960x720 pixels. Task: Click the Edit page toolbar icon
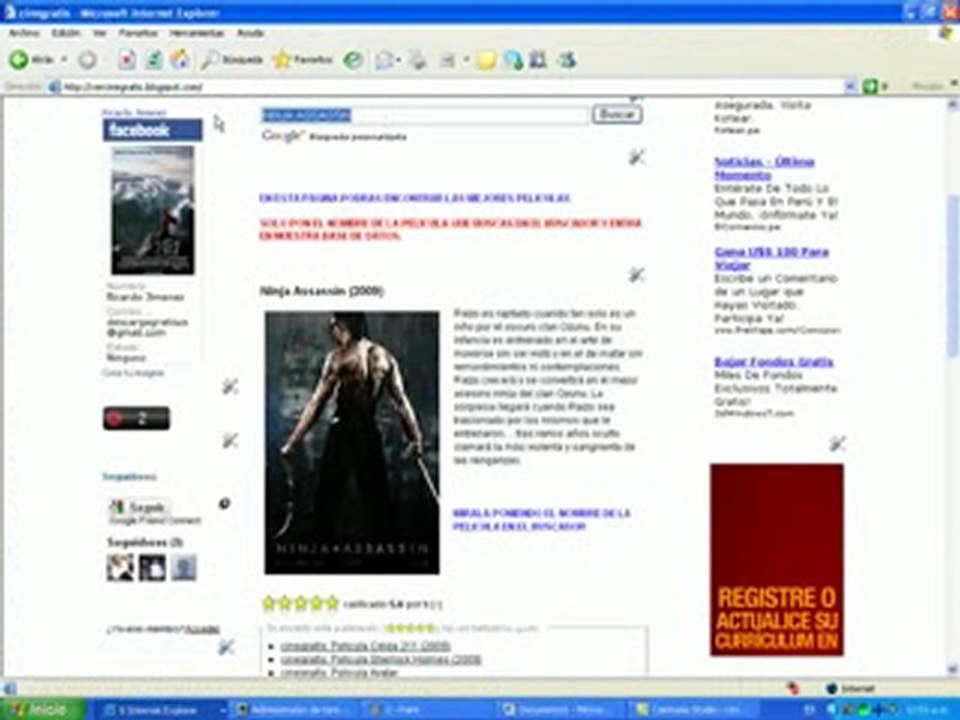pyautogui.click(x=448, y=59)
